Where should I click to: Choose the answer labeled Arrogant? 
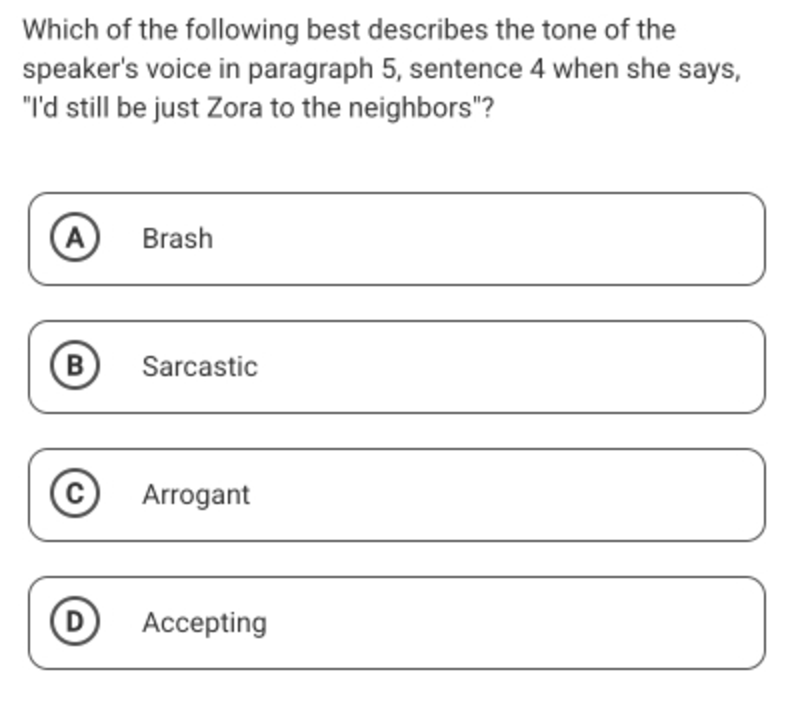point(397,495)
